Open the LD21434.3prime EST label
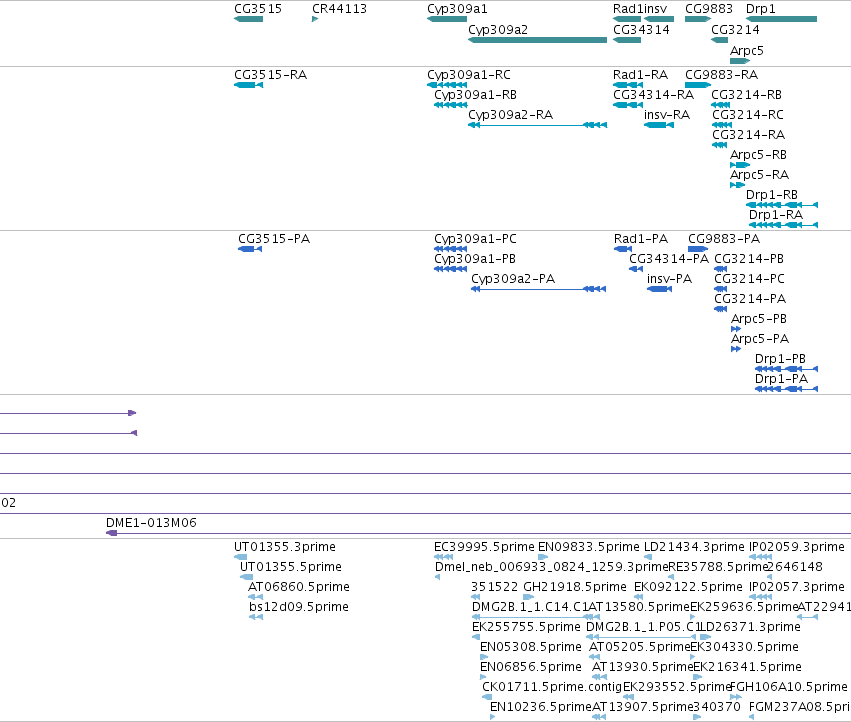The width and height of the screenshot is (851, 722). pos(694,547)
